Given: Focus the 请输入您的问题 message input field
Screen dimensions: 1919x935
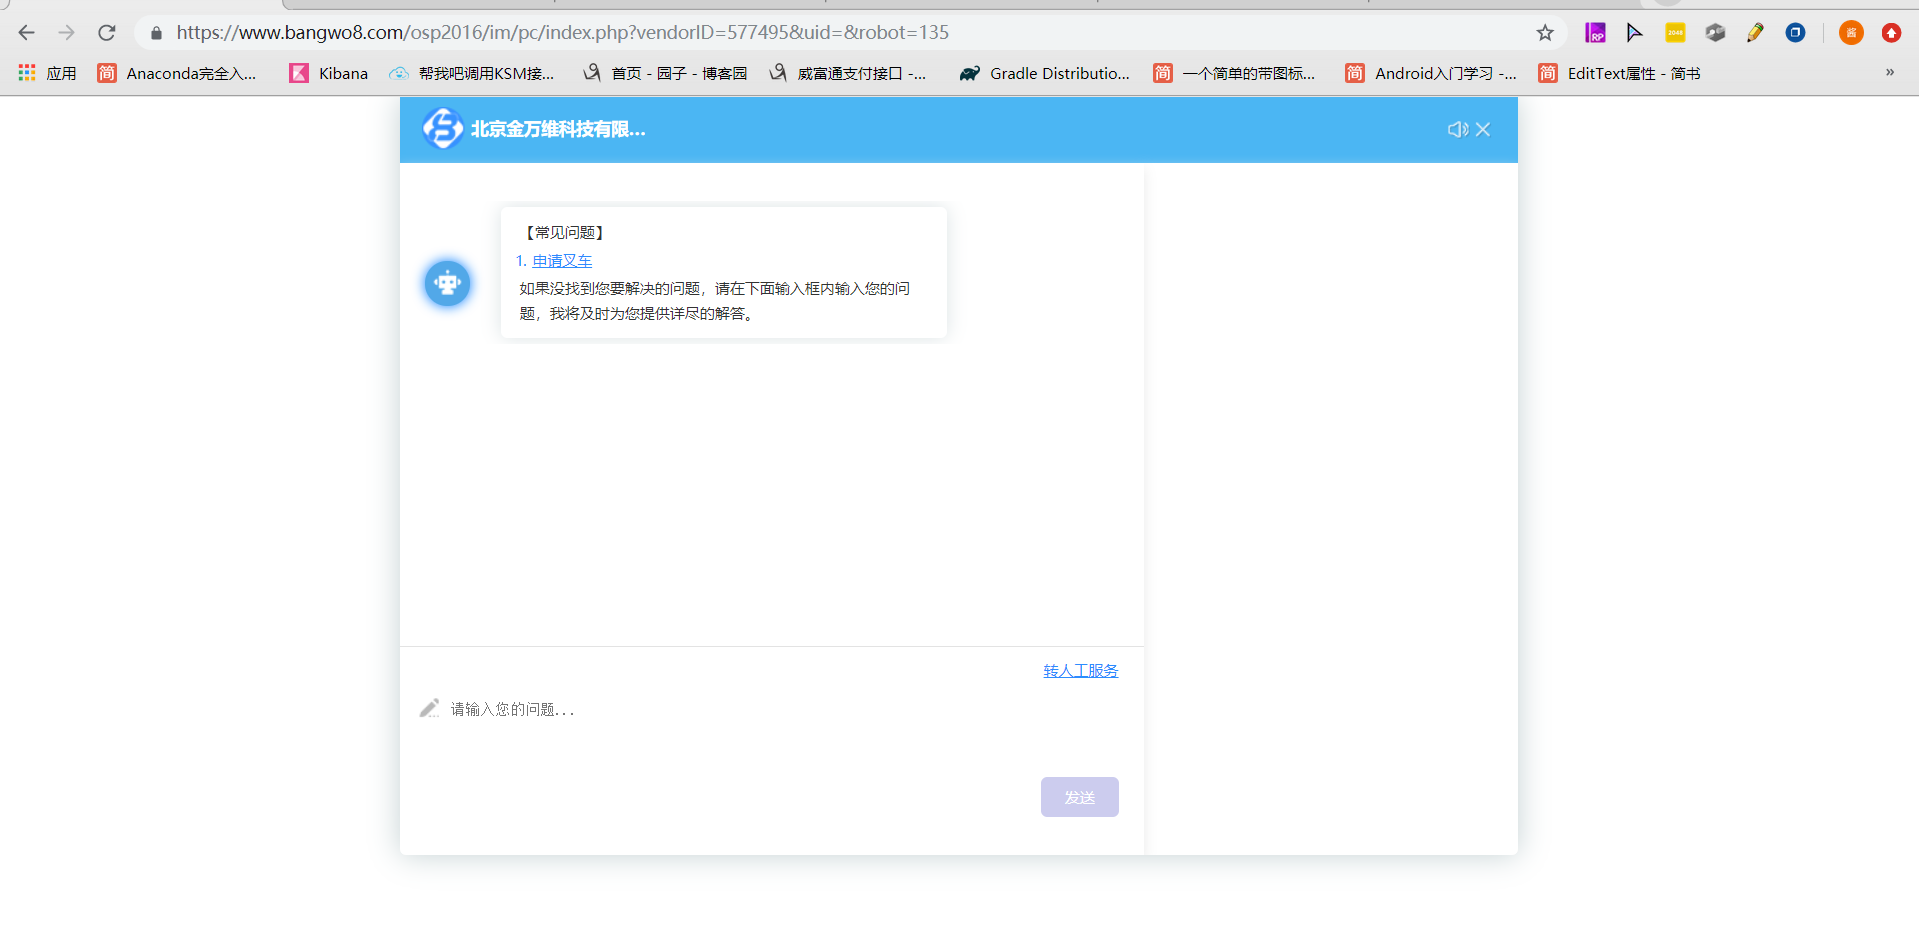Looking at the screenshot, I should tap(770, 710).
